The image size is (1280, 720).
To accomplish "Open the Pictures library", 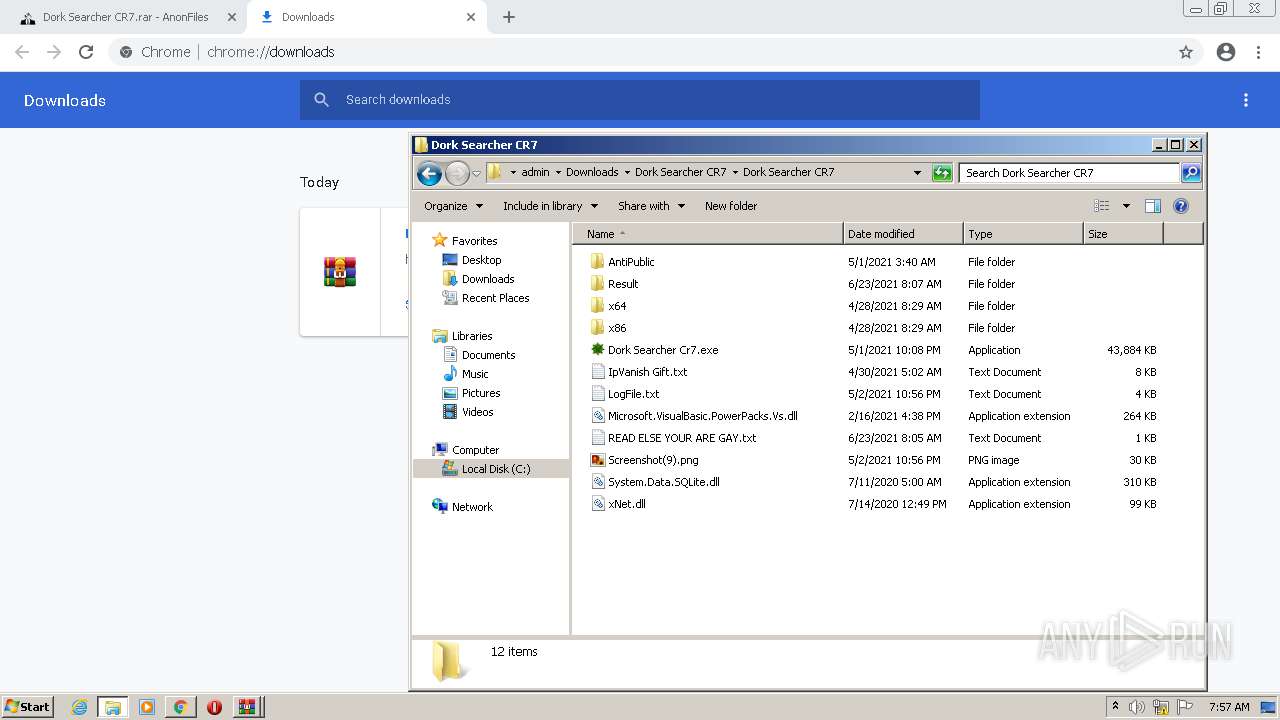I will click(x=481, y=393).
